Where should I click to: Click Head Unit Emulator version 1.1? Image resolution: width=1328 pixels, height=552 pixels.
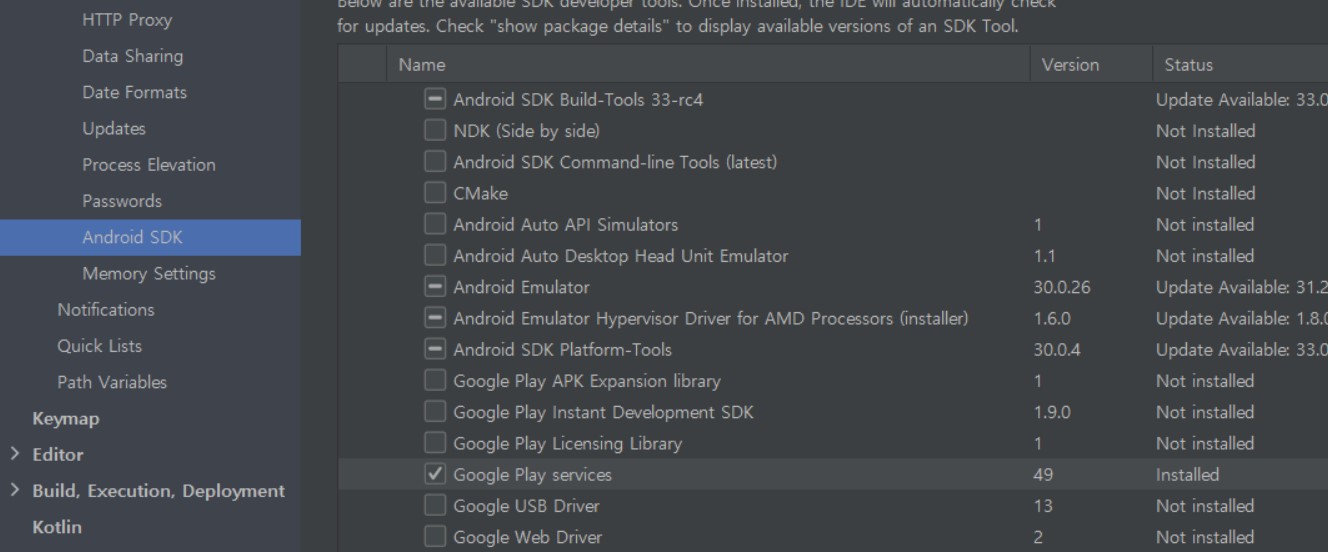1044,256
